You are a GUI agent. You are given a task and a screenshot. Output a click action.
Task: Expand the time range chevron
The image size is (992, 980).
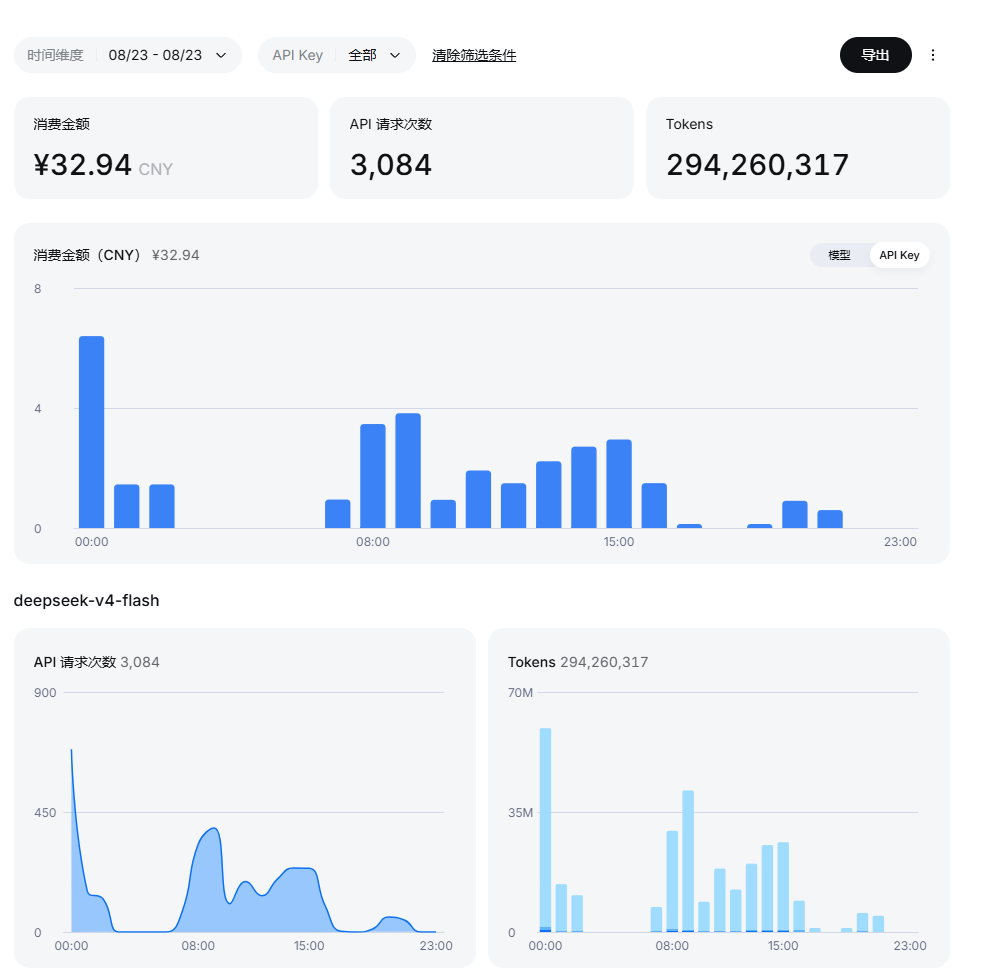pos(221,55)
